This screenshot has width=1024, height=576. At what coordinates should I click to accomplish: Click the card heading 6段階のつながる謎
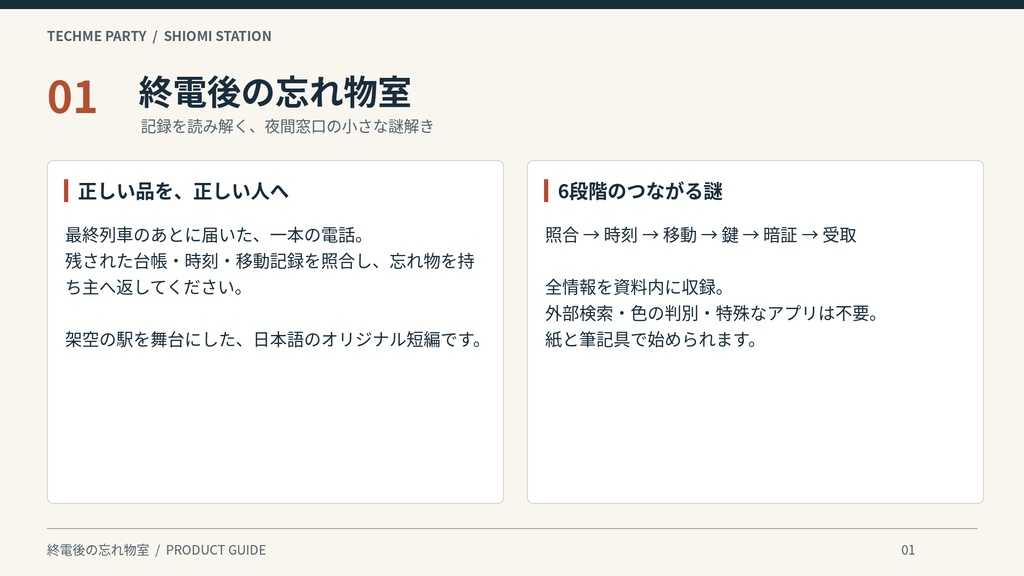point(640,191)
